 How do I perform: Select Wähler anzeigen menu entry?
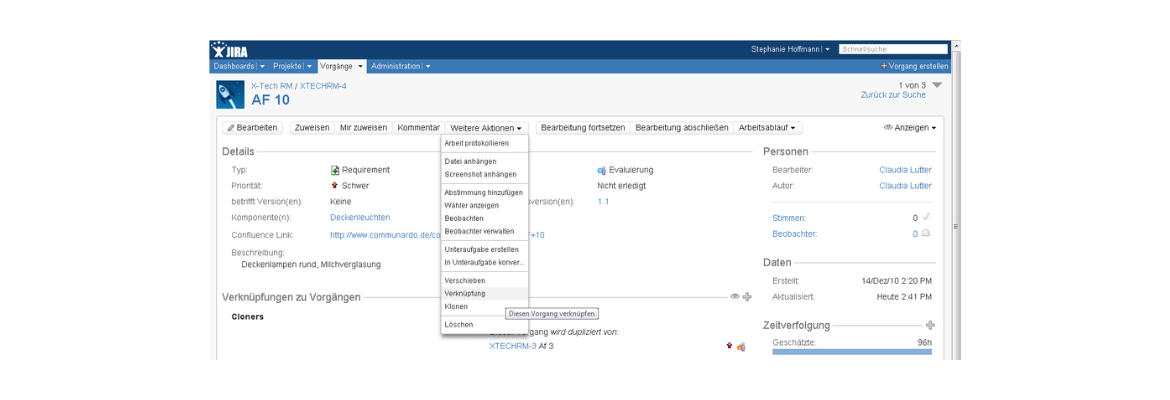485,205
